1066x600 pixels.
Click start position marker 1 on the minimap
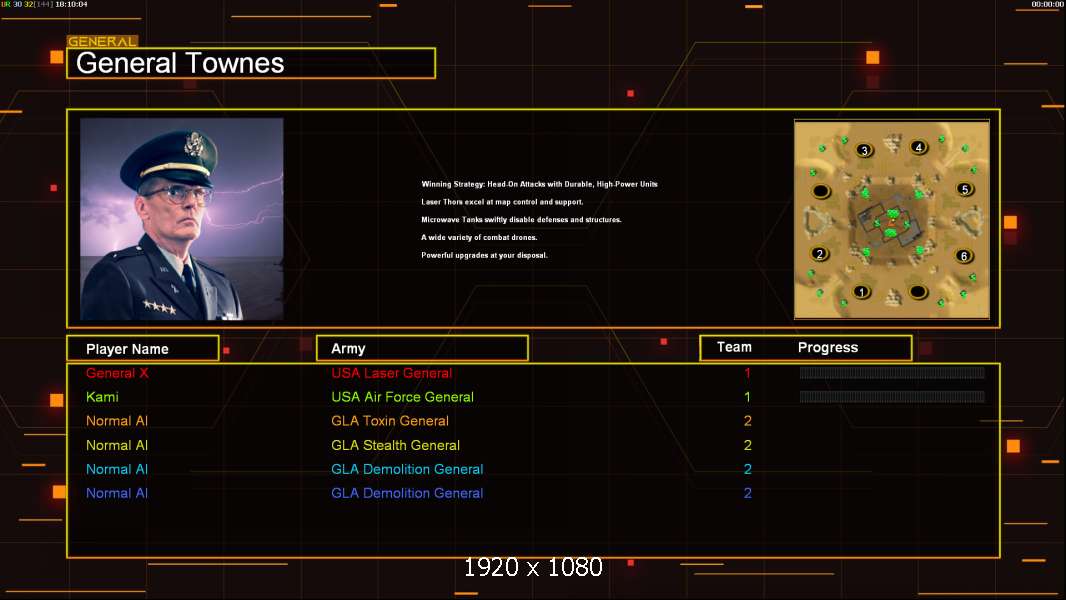[x=861, y=292]
